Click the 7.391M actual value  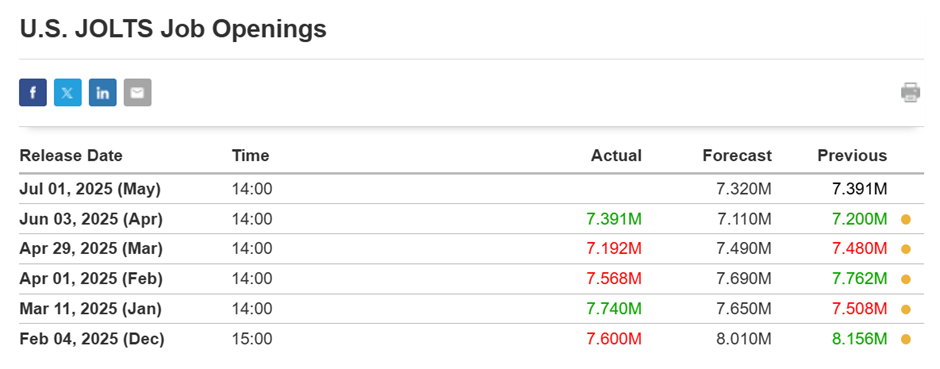(x=614, y=219)
